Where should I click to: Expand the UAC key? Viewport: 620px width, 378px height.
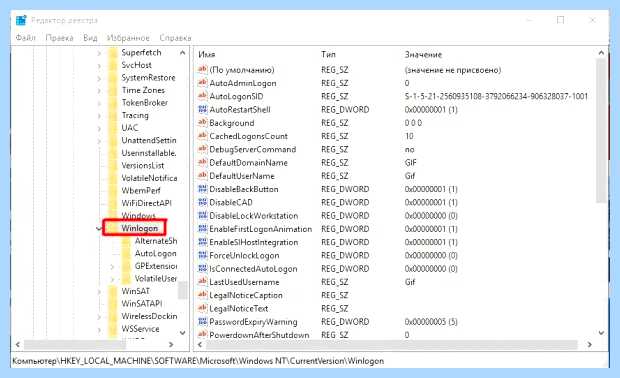click(x=99, y=129)
